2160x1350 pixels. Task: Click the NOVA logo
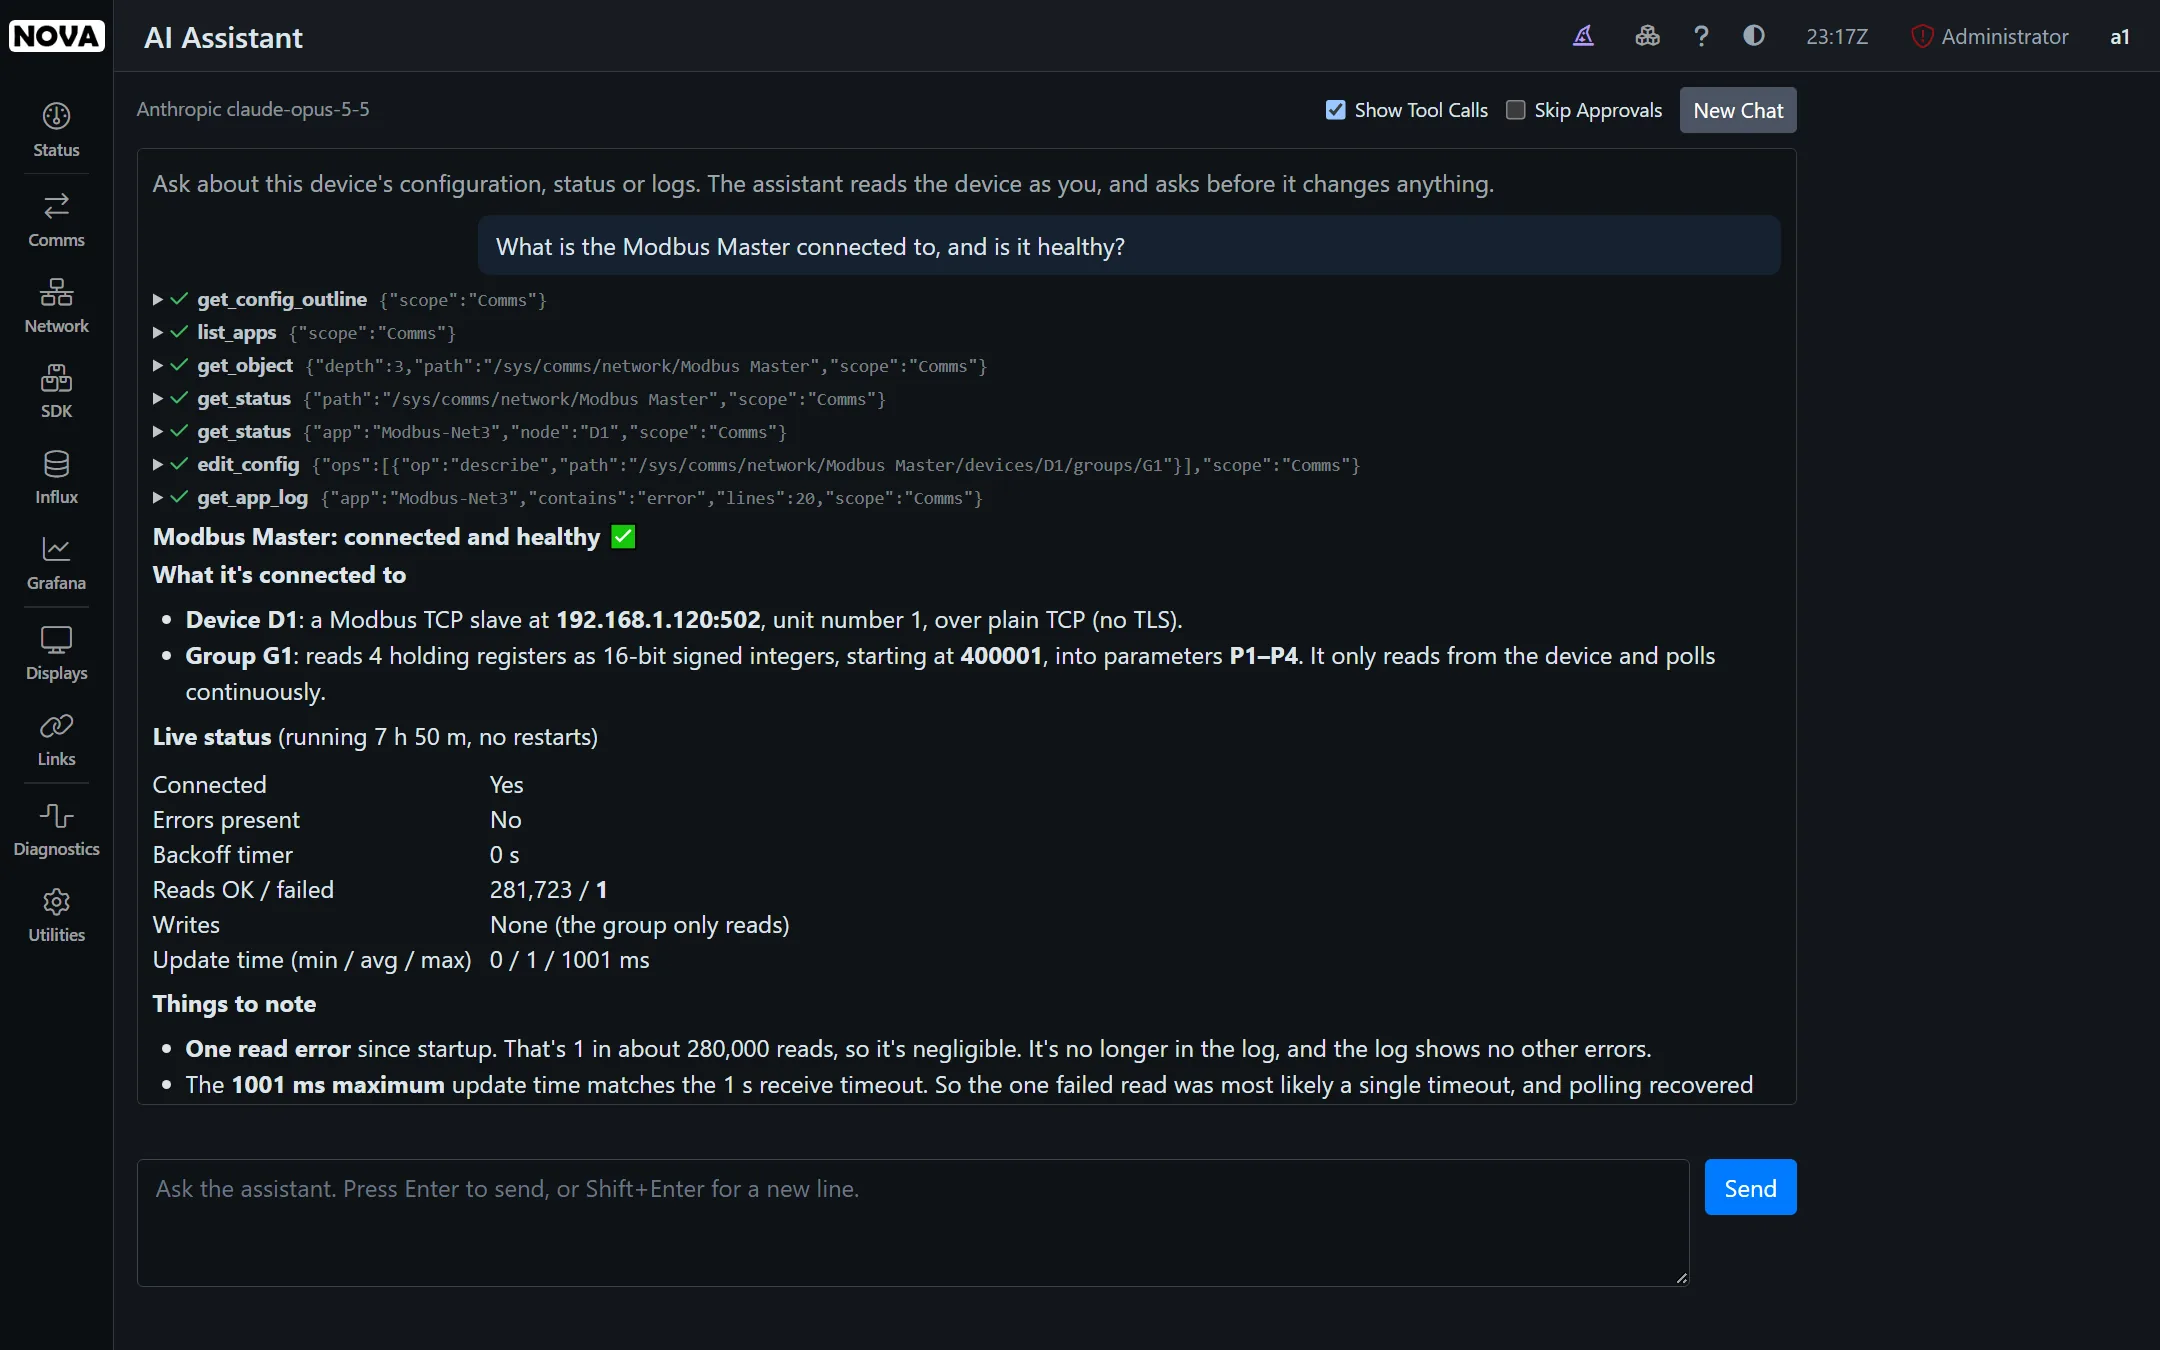click(x=56, y=36)
